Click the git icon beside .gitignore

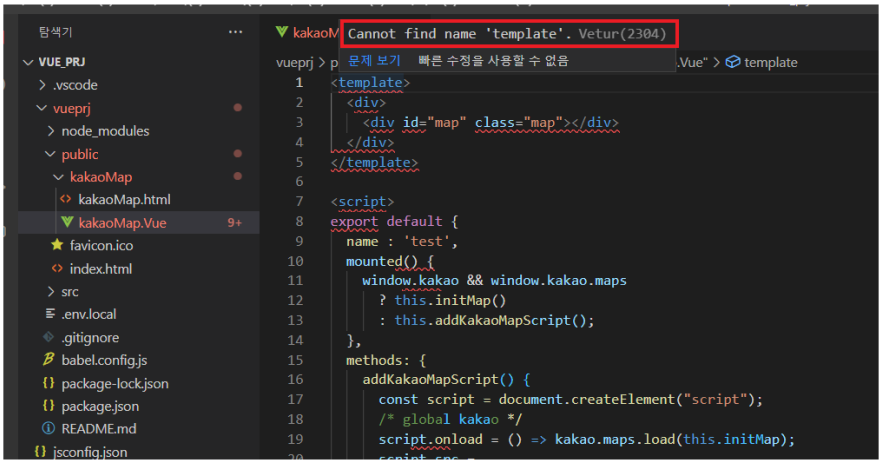click(48, 337)
